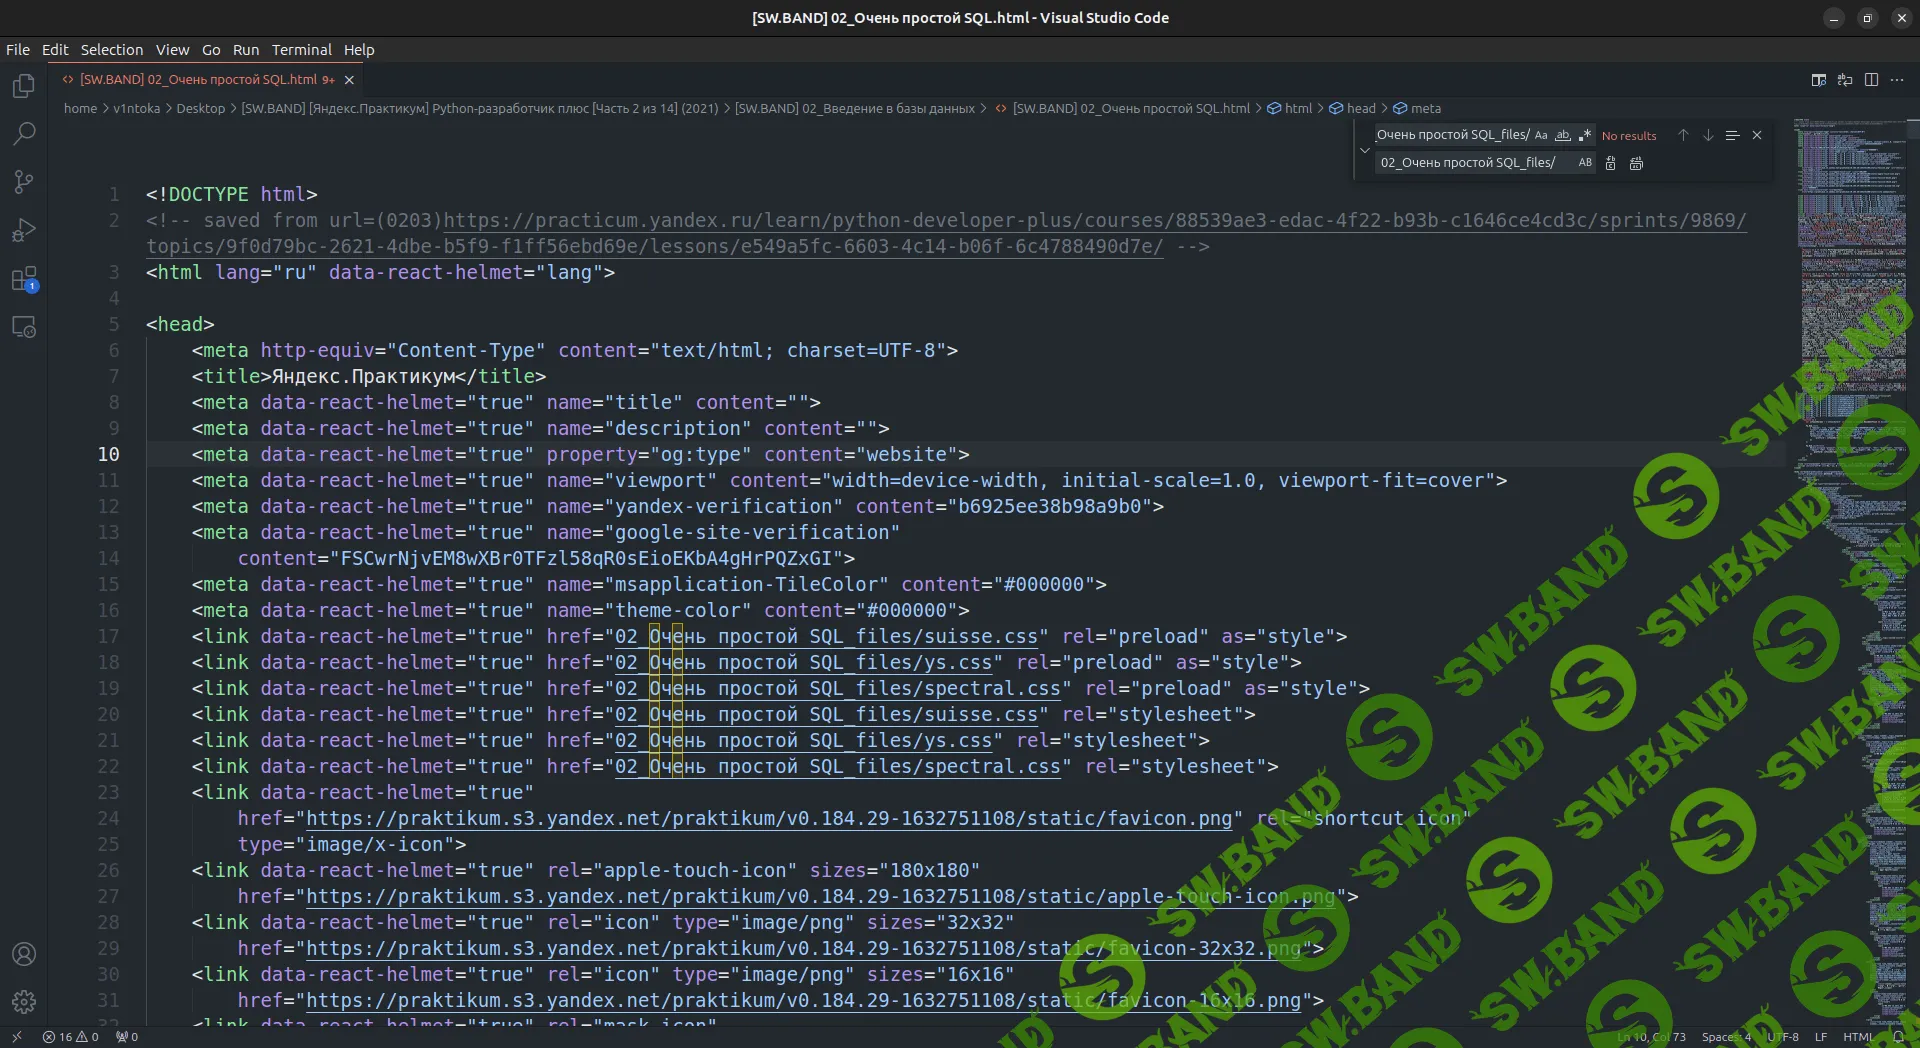The width and height of the screenshot is (1920, 1048).
Task: Toggle Match Case in find widget
Action: pyautogui.click(x=1541, y=135)
